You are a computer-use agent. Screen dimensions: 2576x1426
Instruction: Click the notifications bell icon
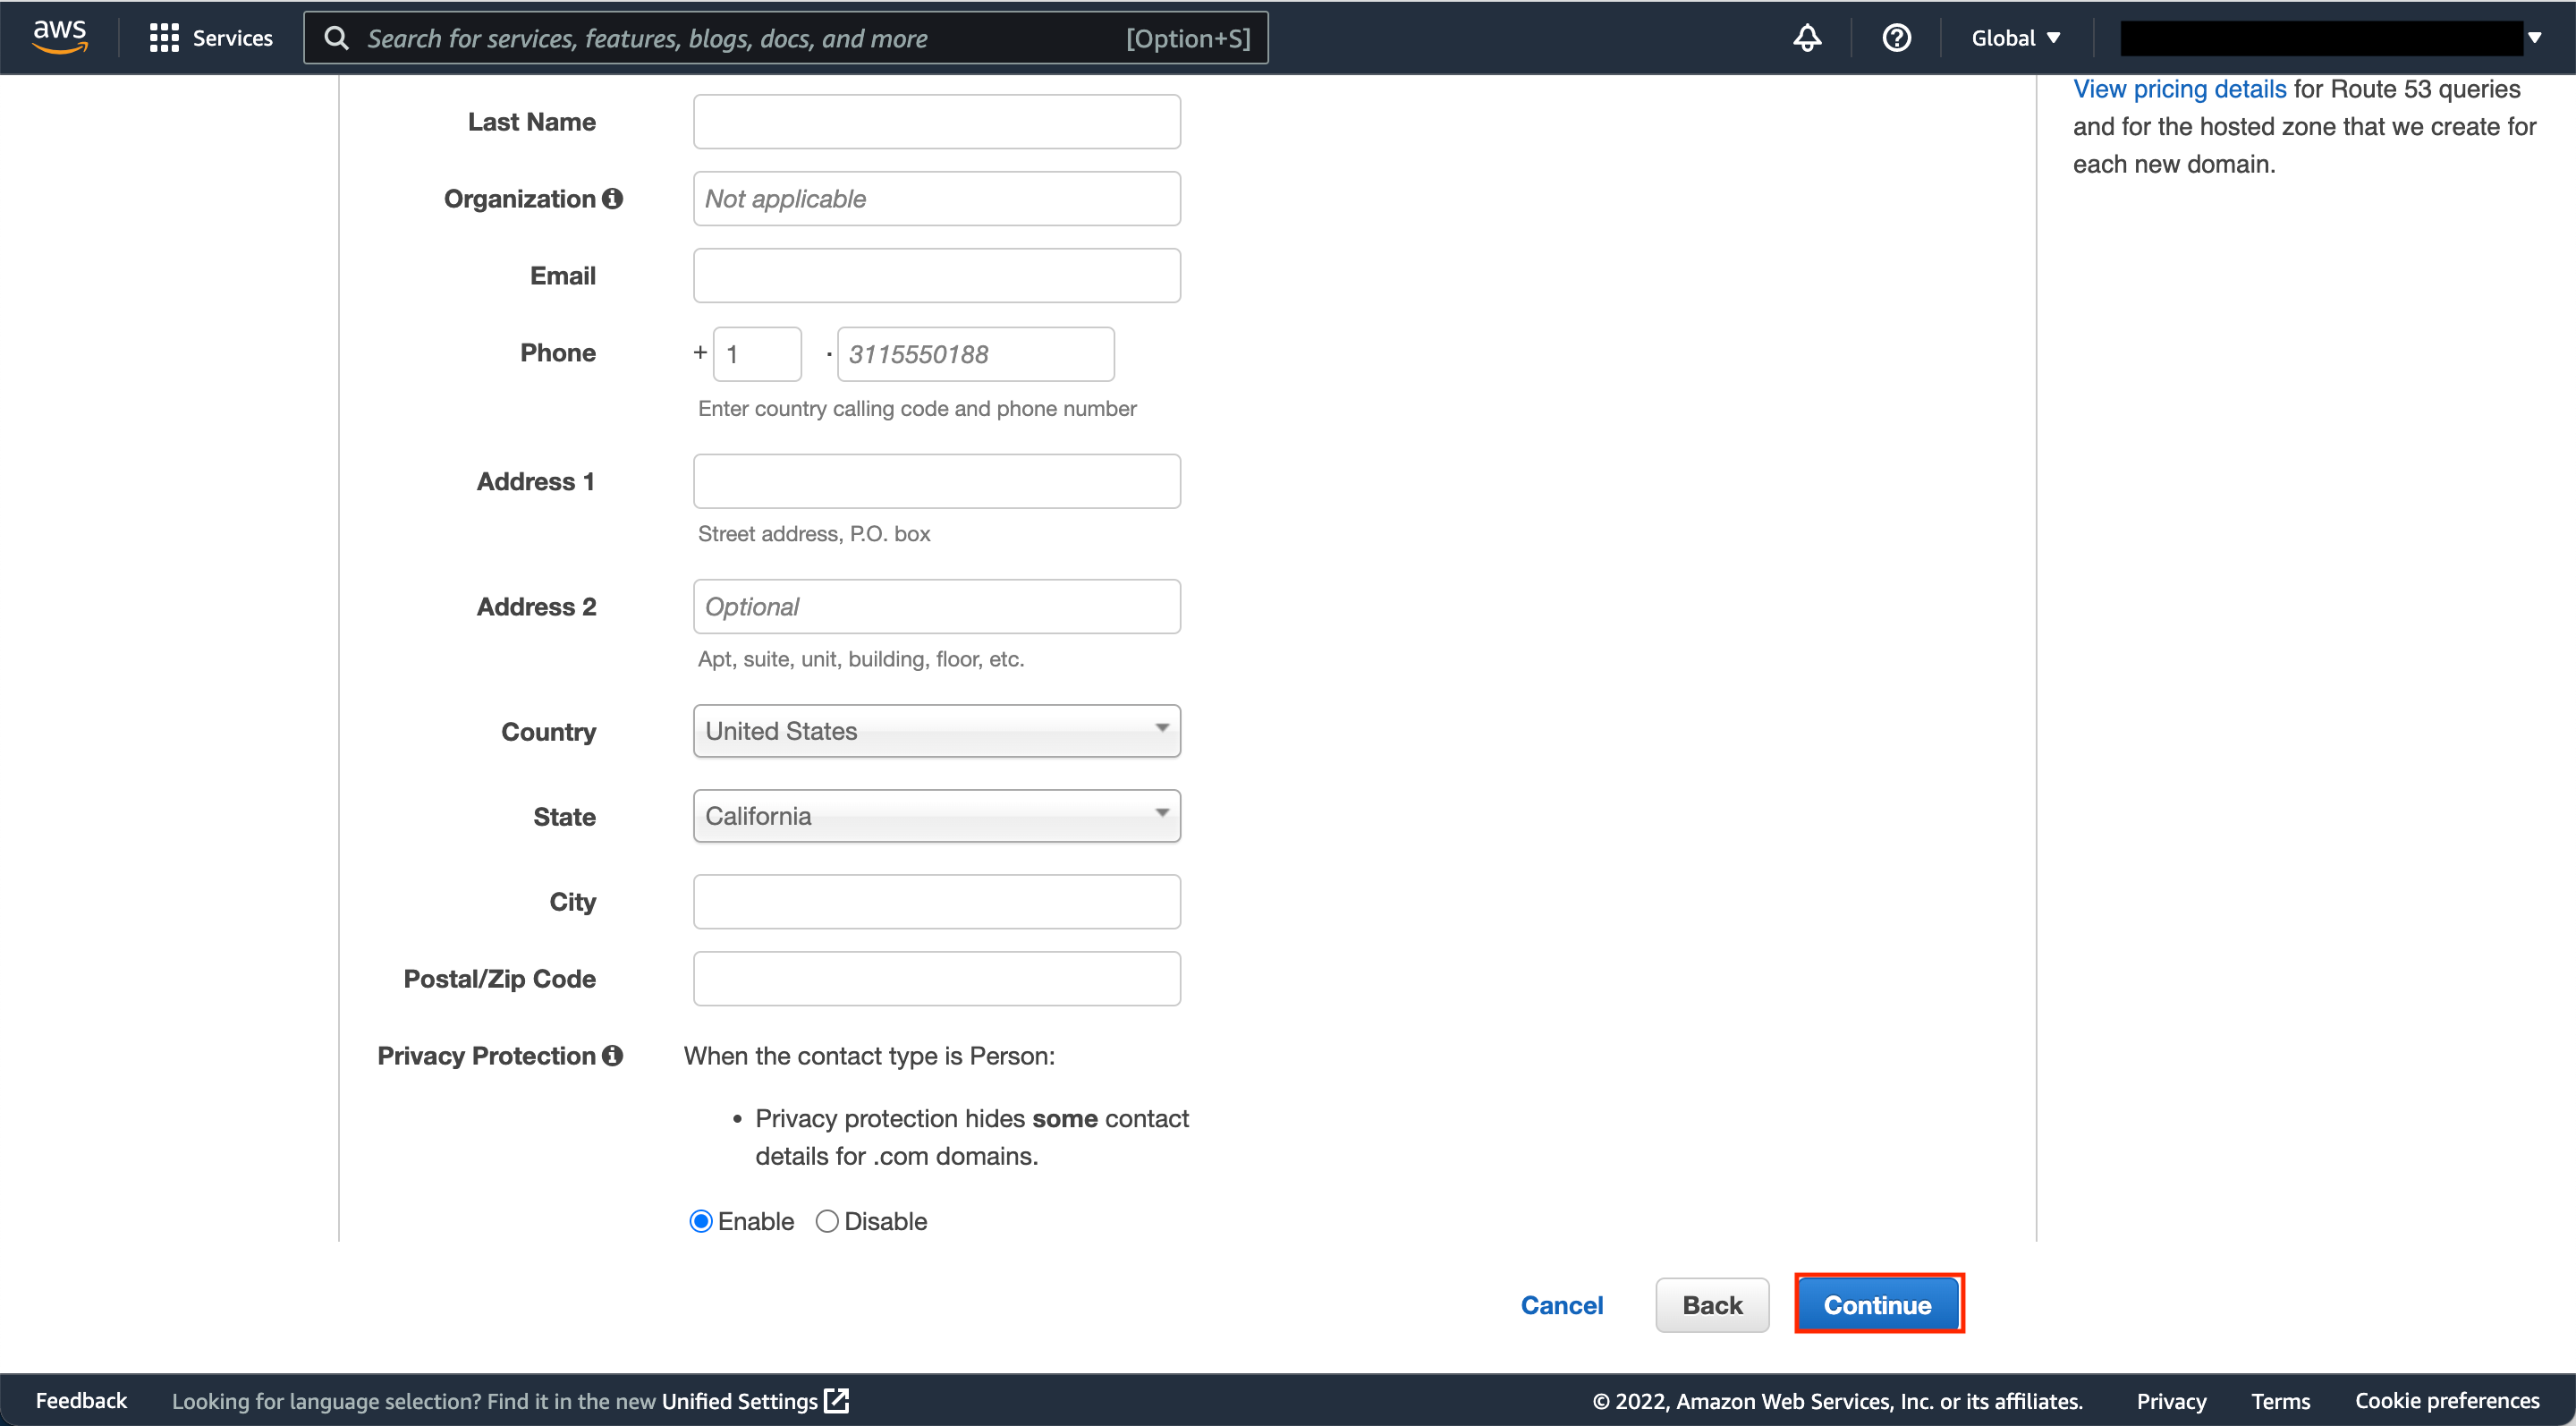(x=1808, y=37)
